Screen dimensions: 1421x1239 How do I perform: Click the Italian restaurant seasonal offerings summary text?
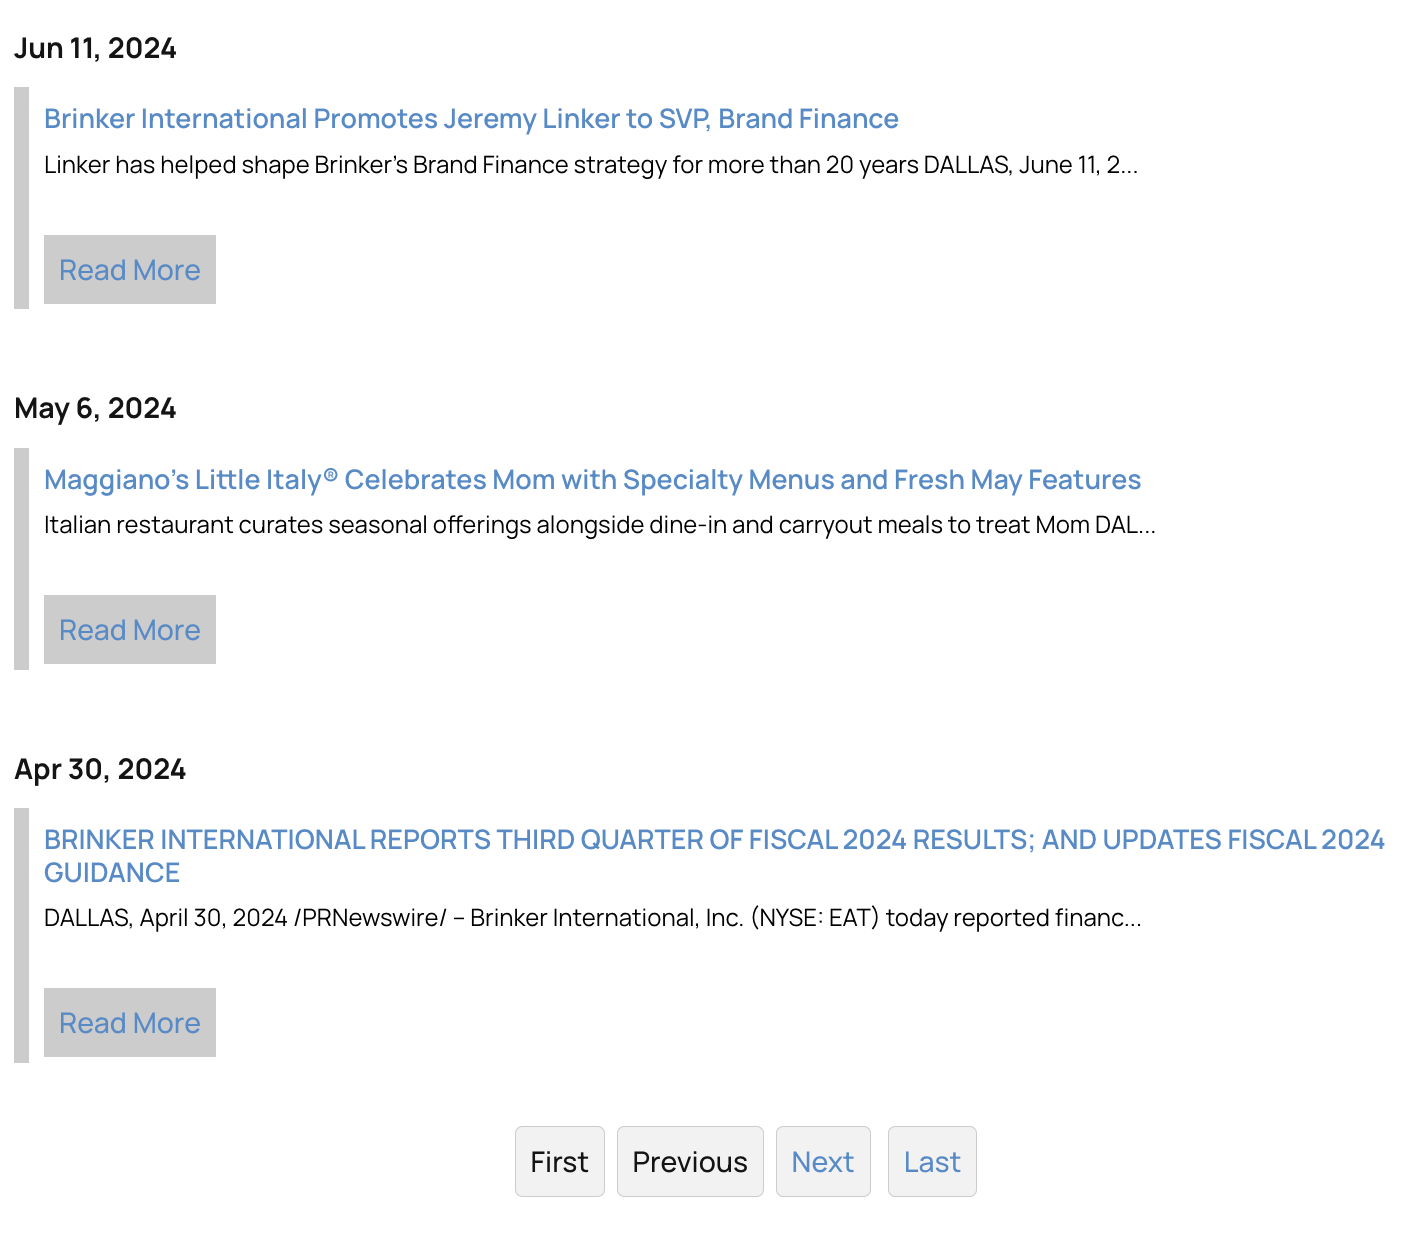[599, 525]
